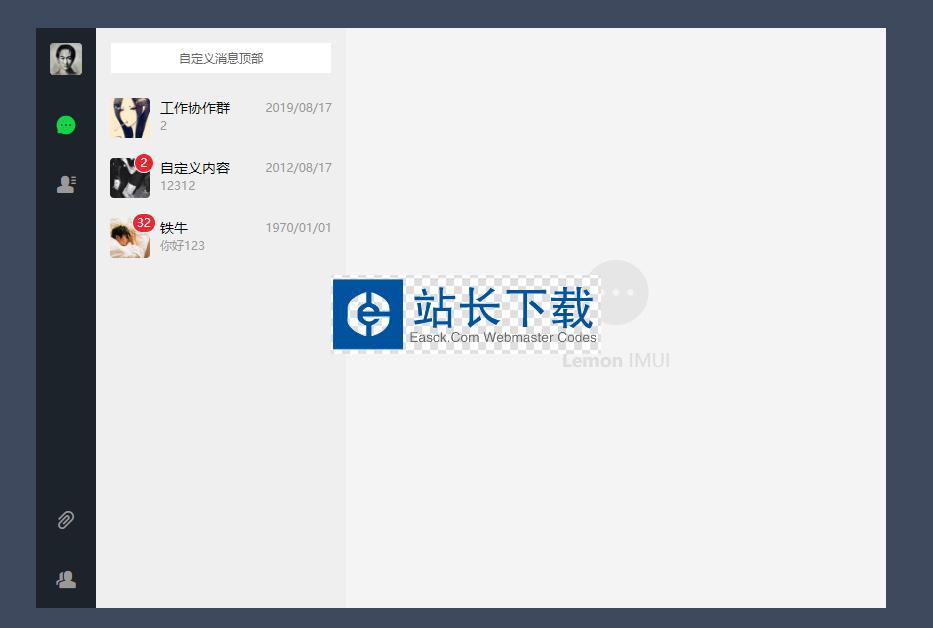The height and width of the screenshot is (628, 933).
Task: Open the 自定义内容 conversation
Action: pyautogui.click(x=221, y=177)
